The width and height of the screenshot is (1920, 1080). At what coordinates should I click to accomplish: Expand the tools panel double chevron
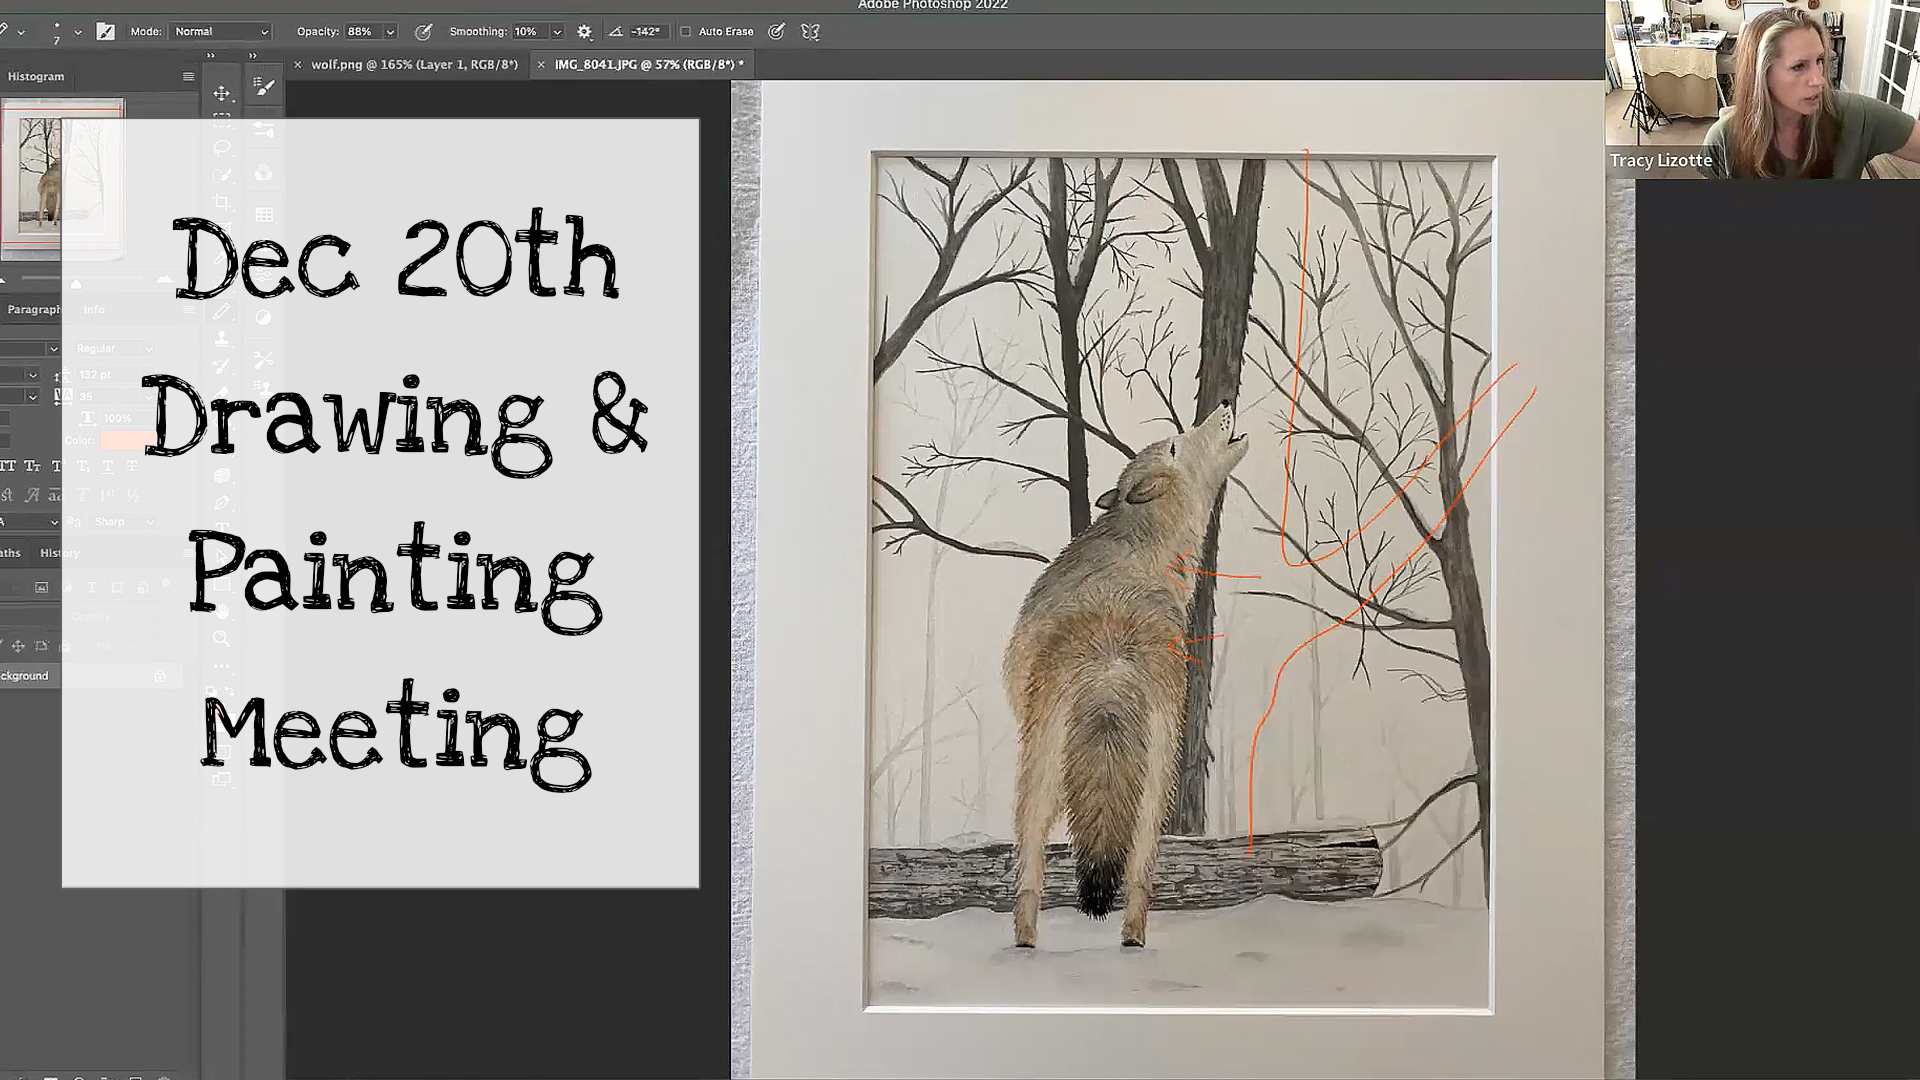click(211, 55)
